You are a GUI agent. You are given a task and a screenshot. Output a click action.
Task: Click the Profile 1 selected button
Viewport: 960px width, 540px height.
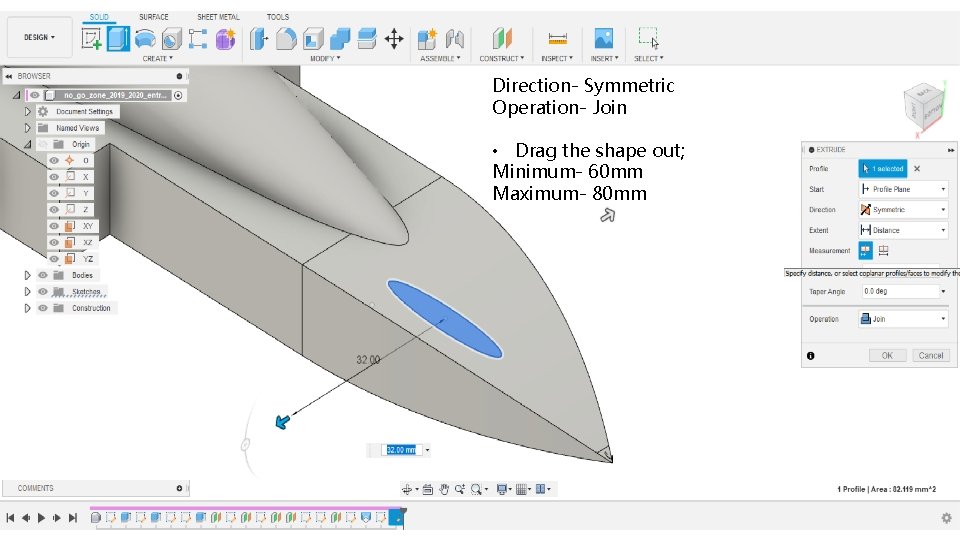[x=883, y=168]
